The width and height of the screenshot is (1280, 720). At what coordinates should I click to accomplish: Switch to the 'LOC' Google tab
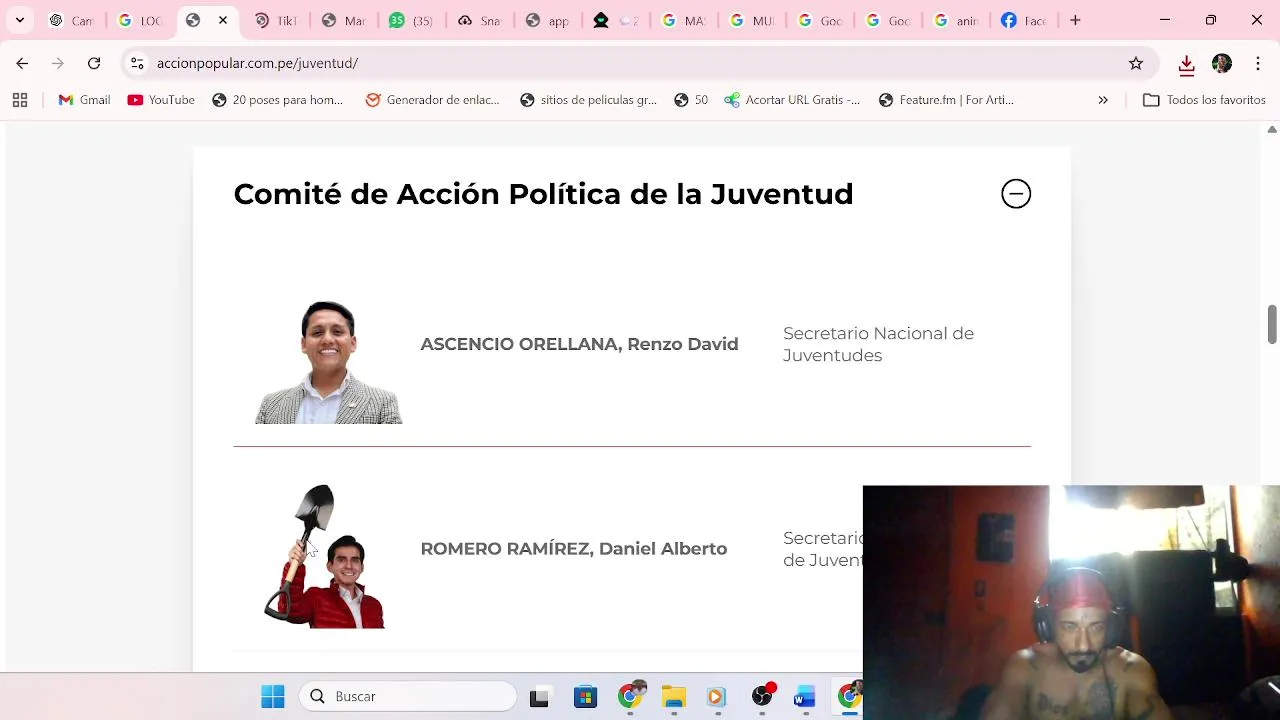[x=139, y=20]
